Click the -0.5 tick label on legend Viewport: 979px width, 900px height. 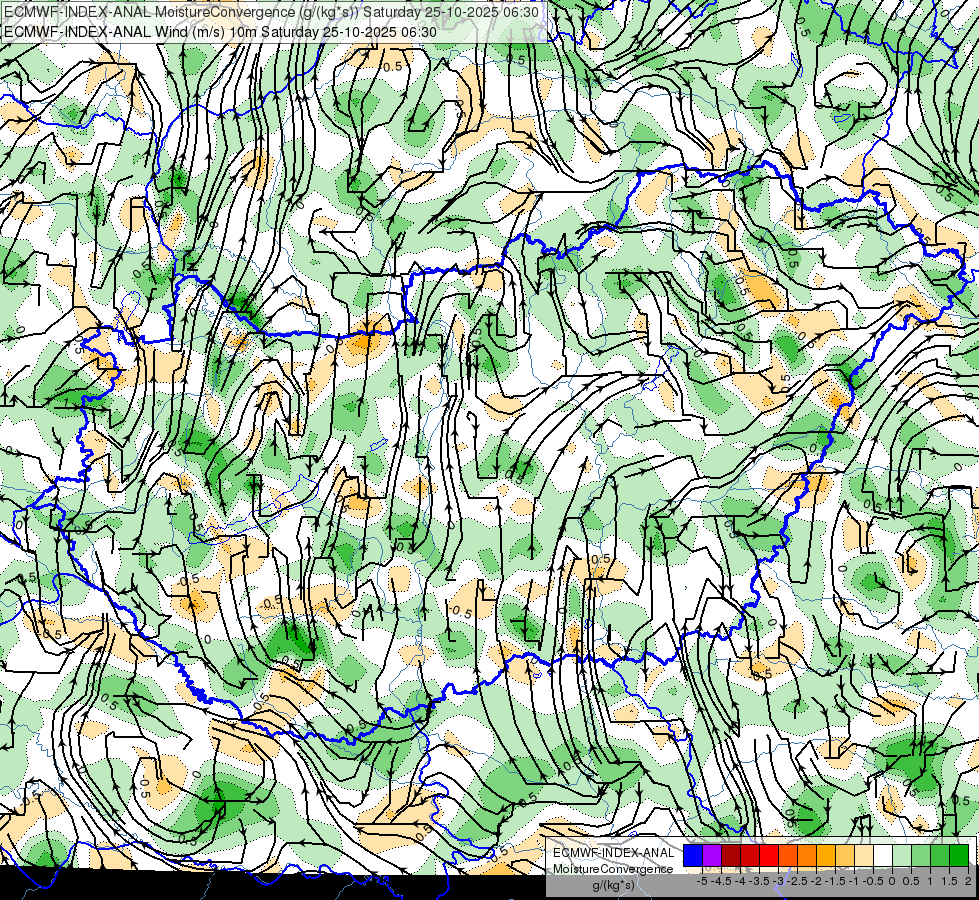(873, 881)
